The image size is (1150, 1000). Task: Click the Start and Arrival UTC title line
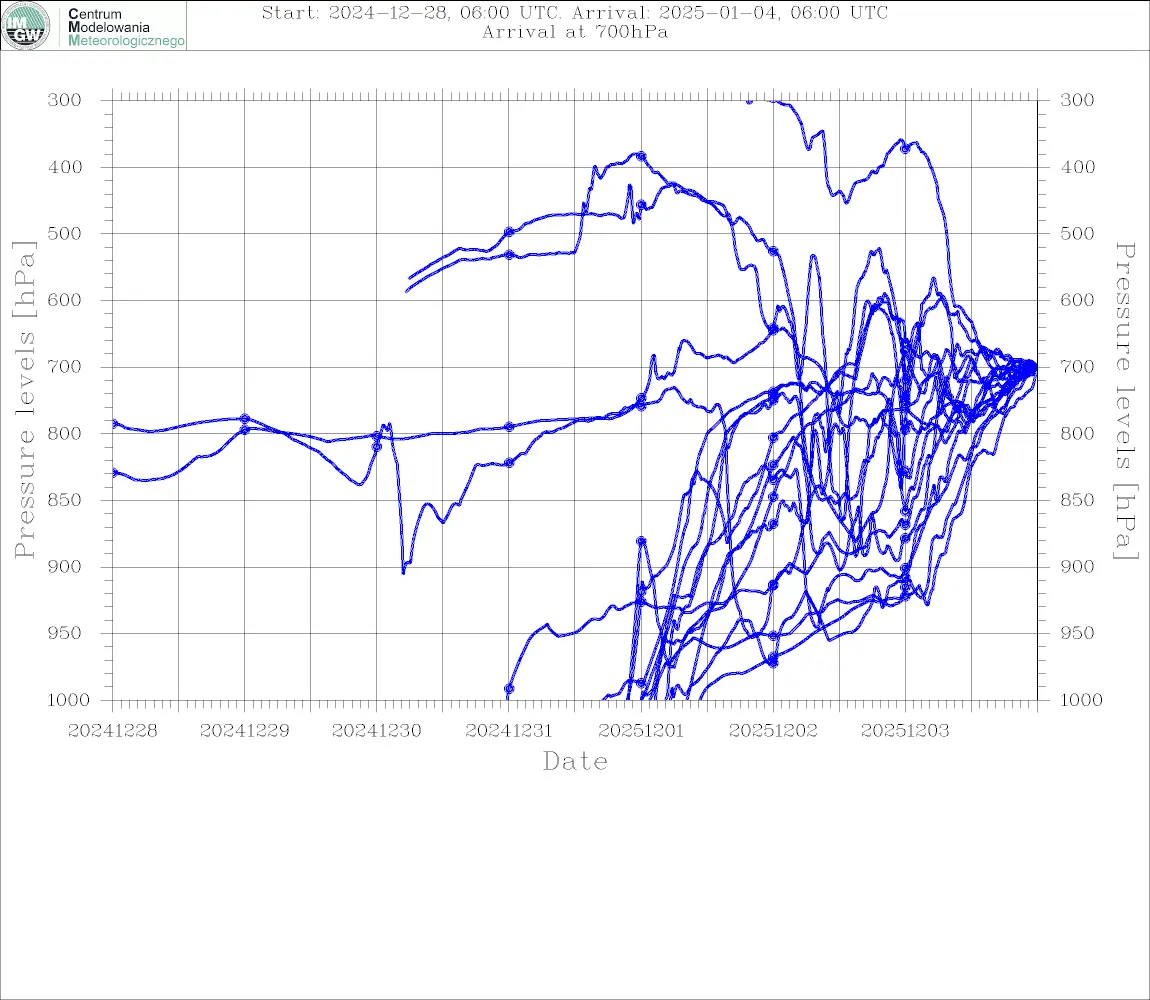[x=575, y=12]
